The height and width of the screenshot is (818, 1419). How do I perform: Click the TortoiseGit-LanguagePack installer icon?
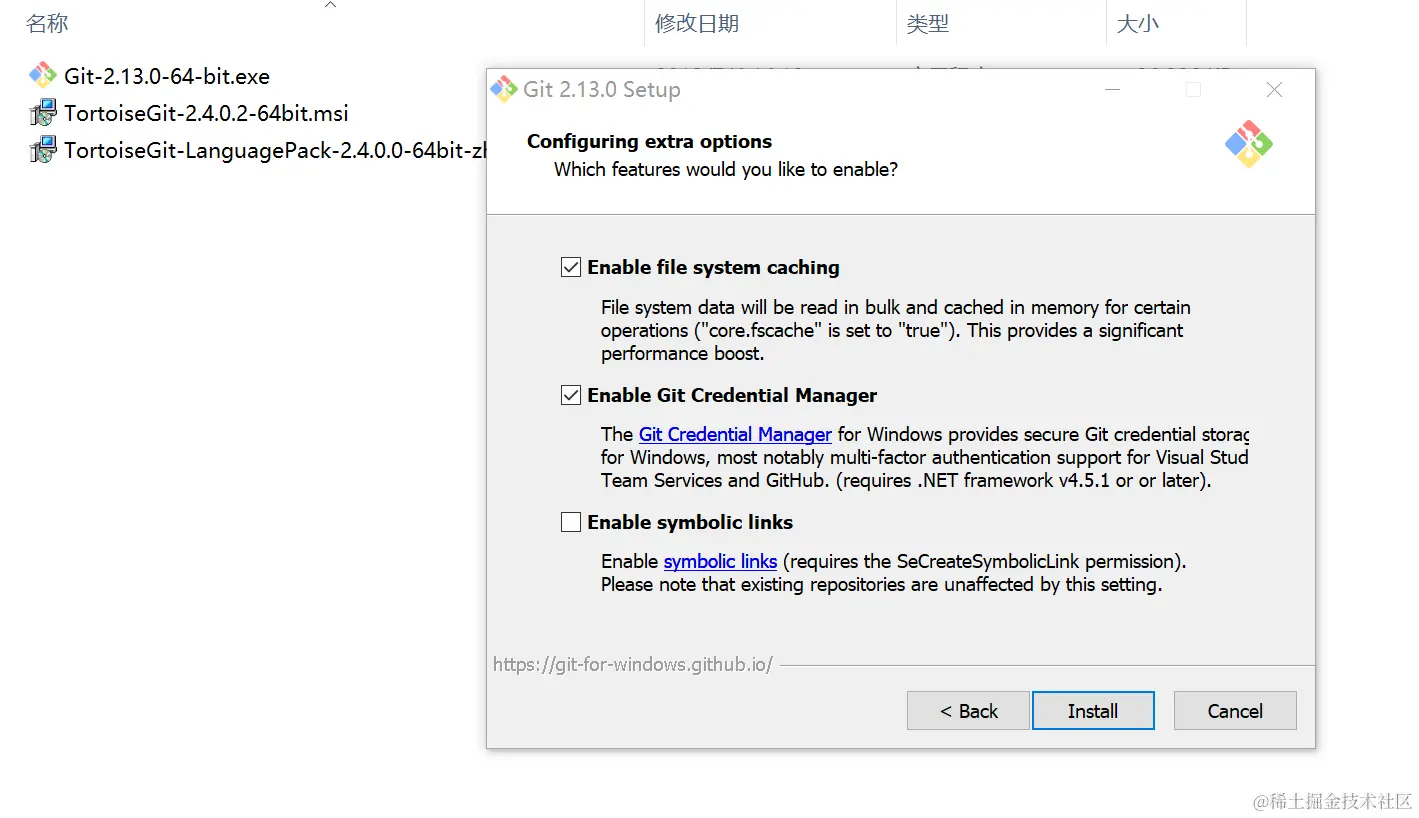42,151
